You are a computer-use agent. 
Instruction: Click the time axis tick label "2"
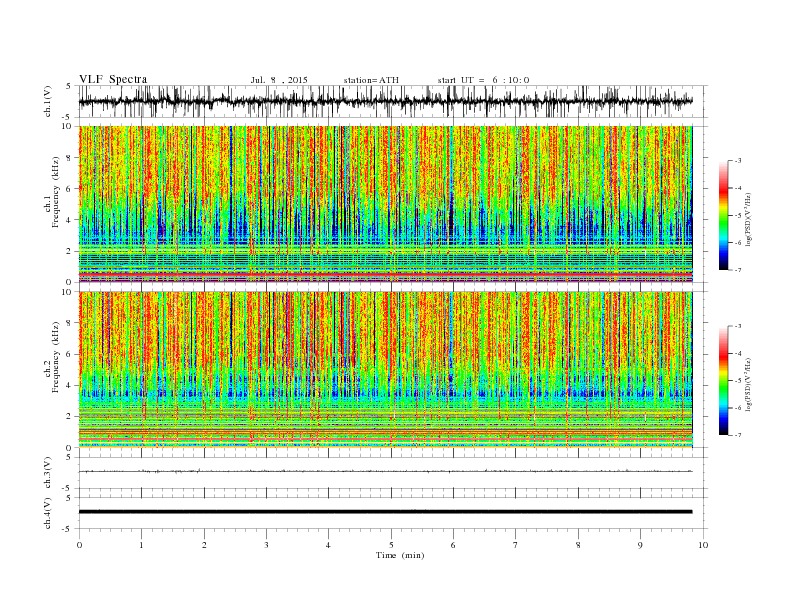pos(204,545)
